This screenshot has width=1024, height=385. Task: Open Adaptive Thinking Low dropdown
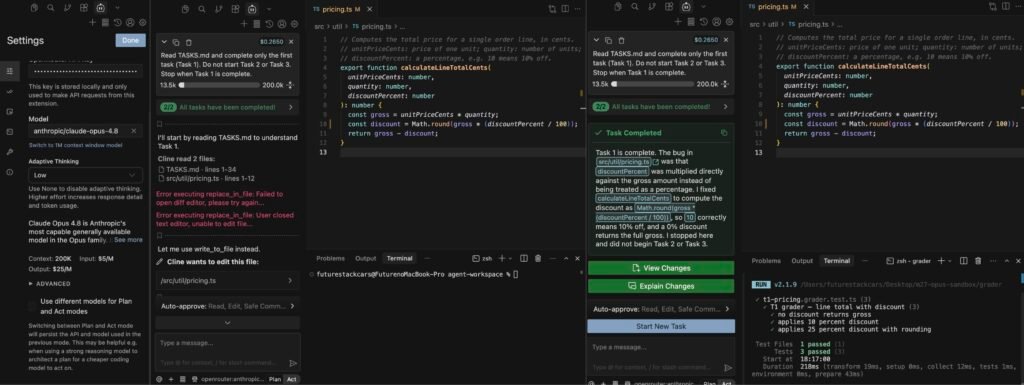click(86, 175)
